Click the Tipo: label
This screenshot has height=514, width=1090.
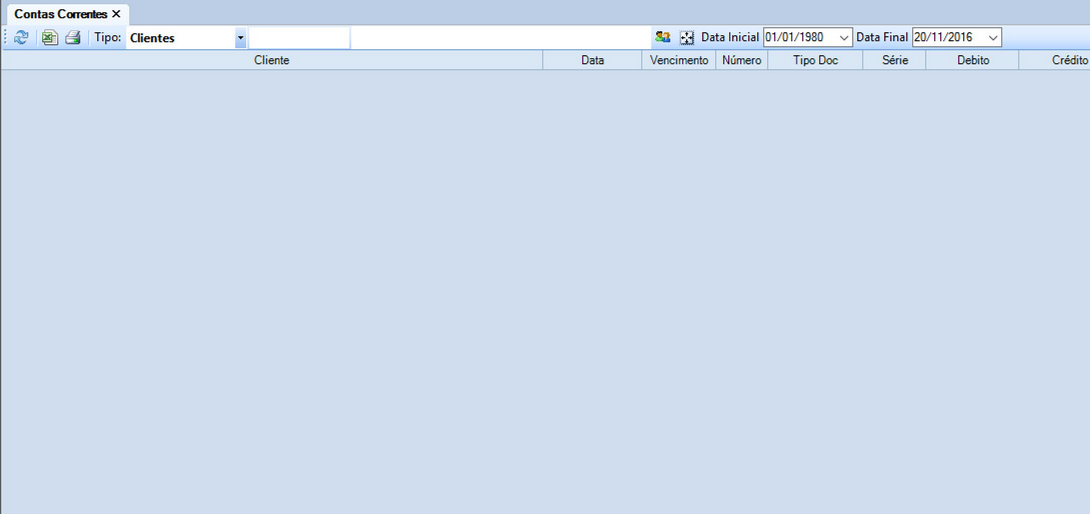pyautogui.click(x=108, y=38)
